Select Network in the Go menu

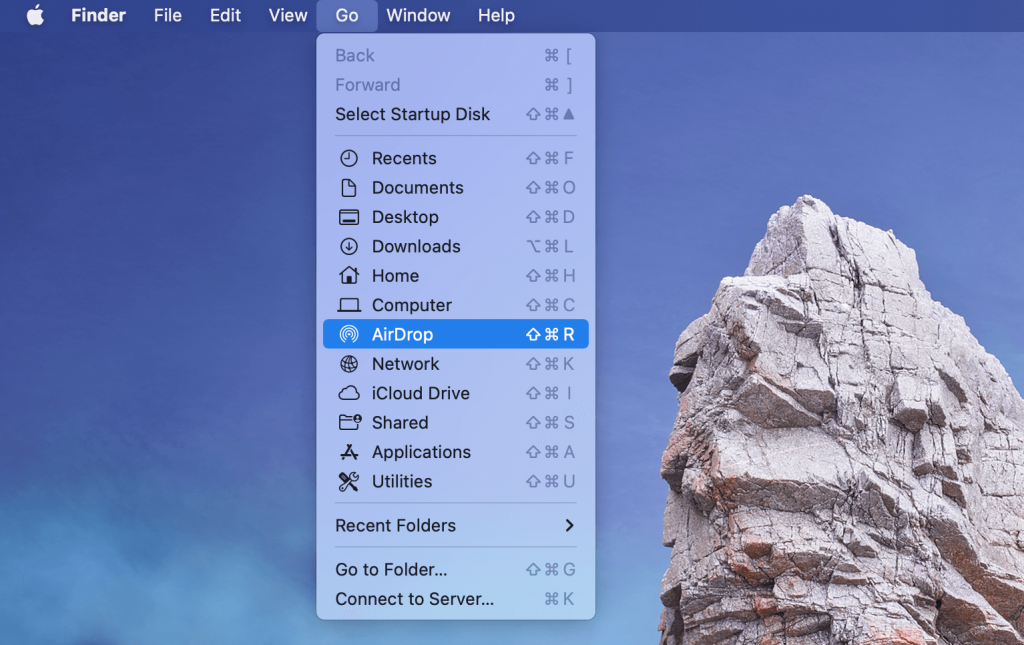[x=456, y=364]
